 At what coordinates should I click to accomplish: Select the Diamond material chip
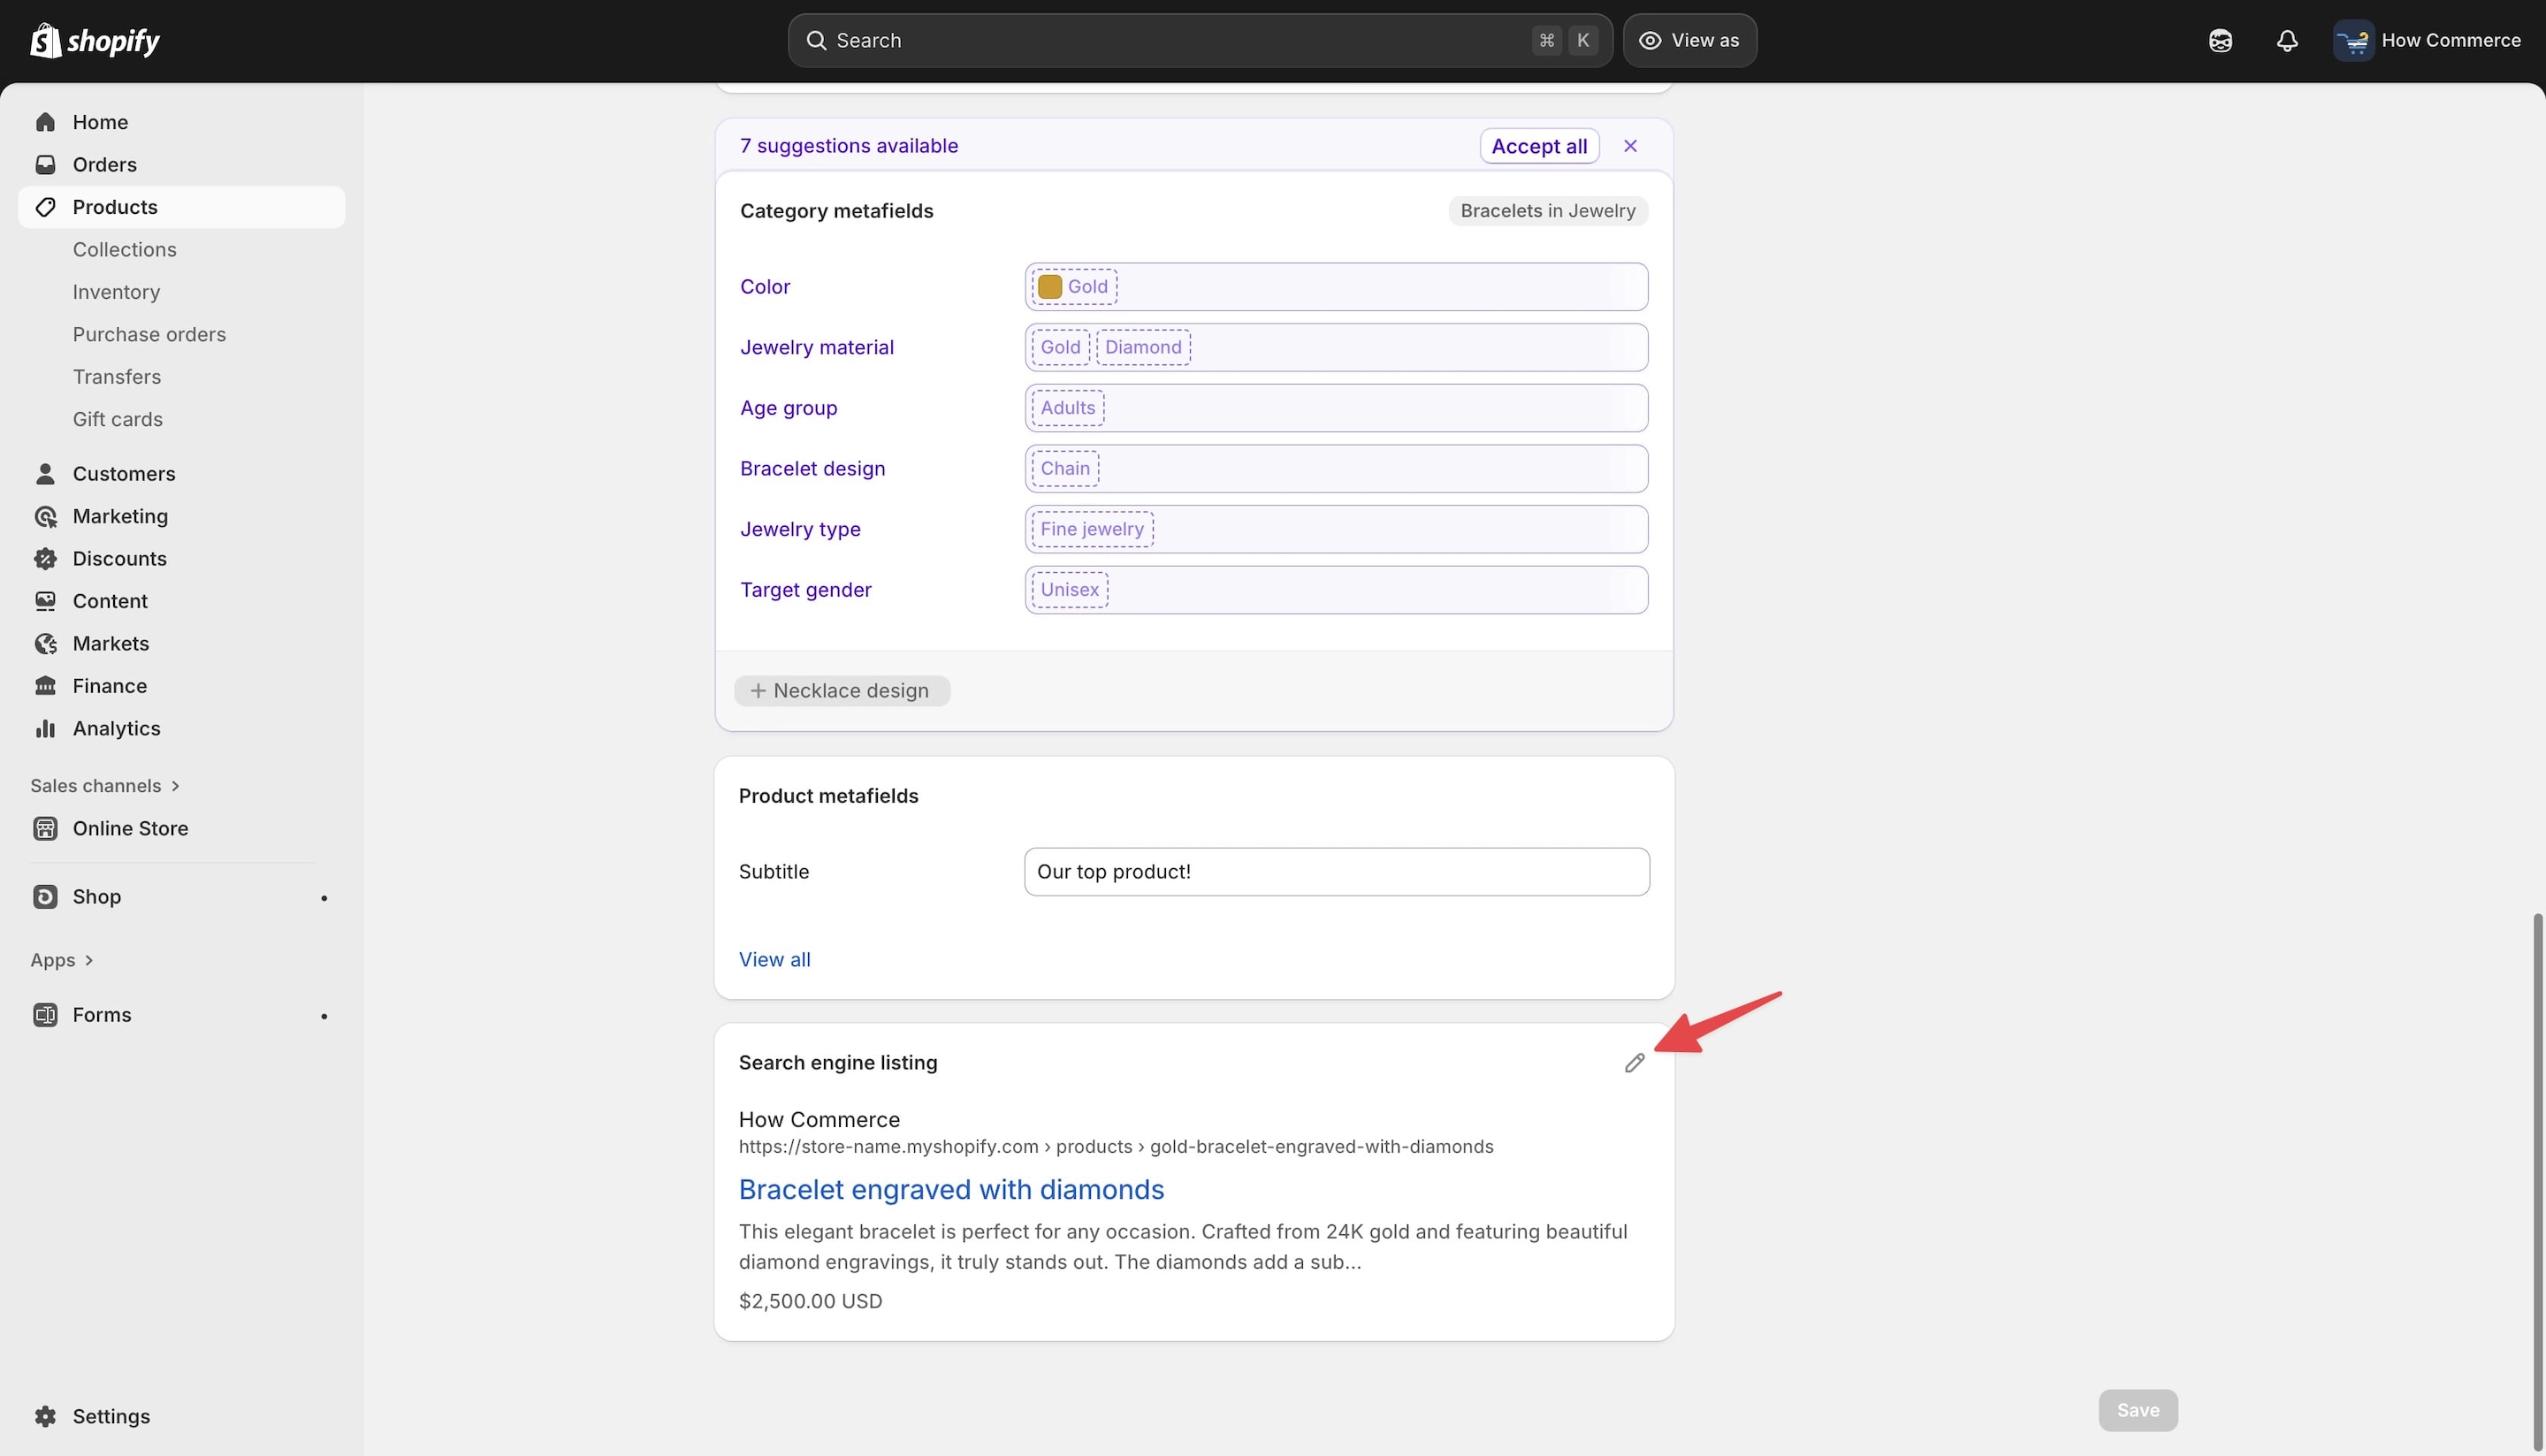(x=1143, y=347)
